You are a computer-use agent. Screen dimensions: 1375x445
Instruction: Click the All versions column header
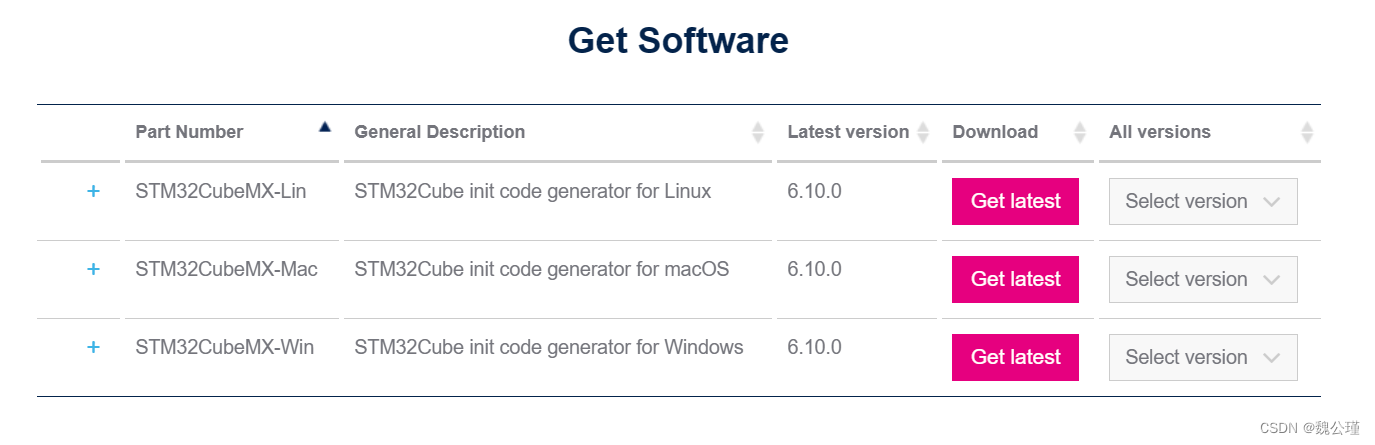(x=1160, y=132)
